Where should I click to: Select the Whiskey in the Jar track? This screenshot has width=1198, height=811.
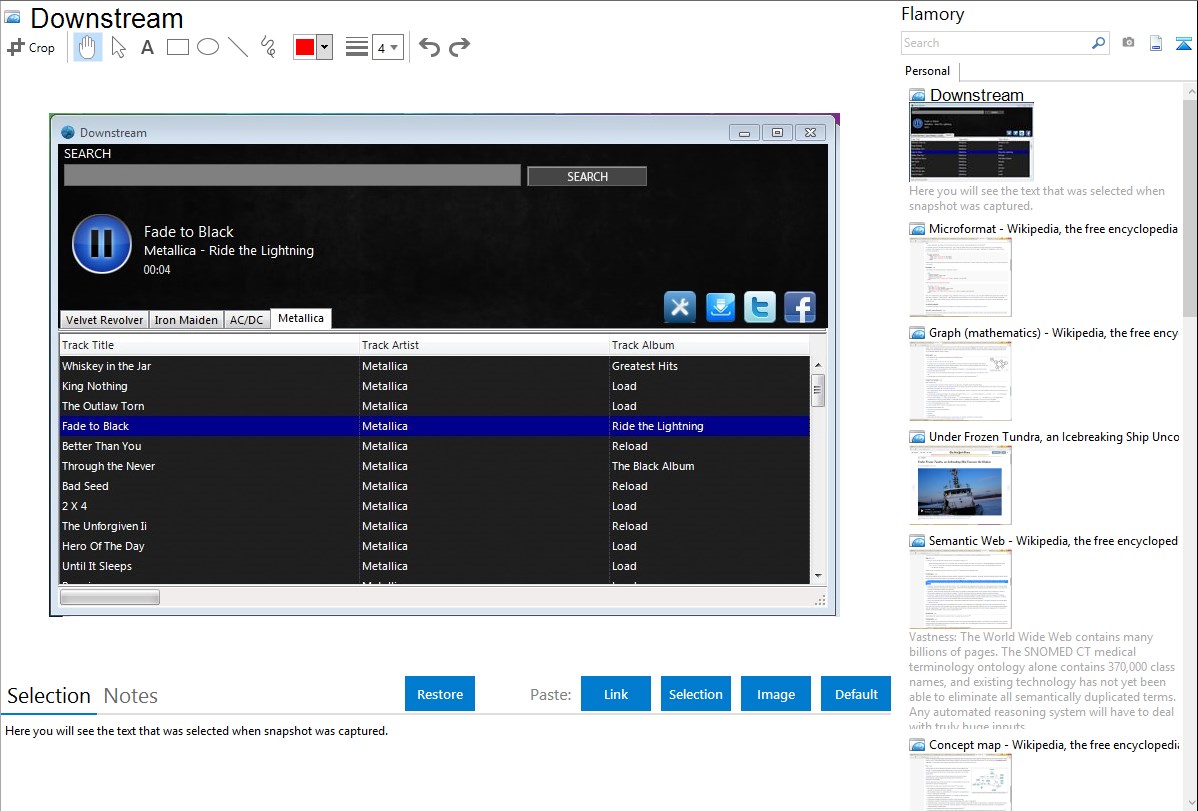[434, 366]
